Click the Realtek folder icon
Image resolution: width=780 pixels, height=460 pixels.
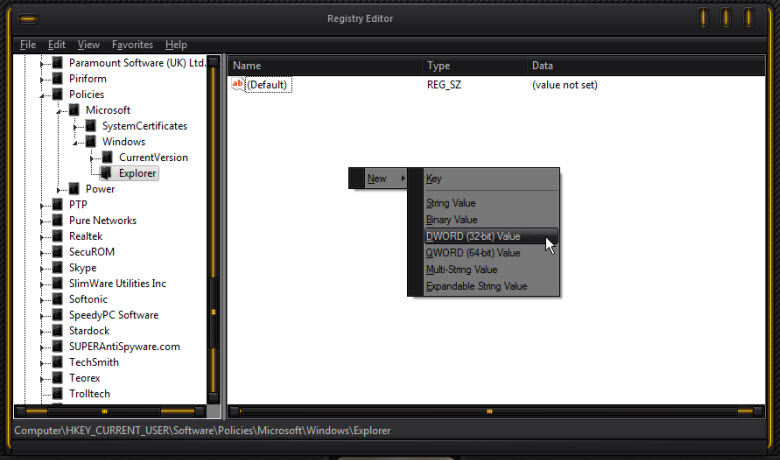coord(58,236)
